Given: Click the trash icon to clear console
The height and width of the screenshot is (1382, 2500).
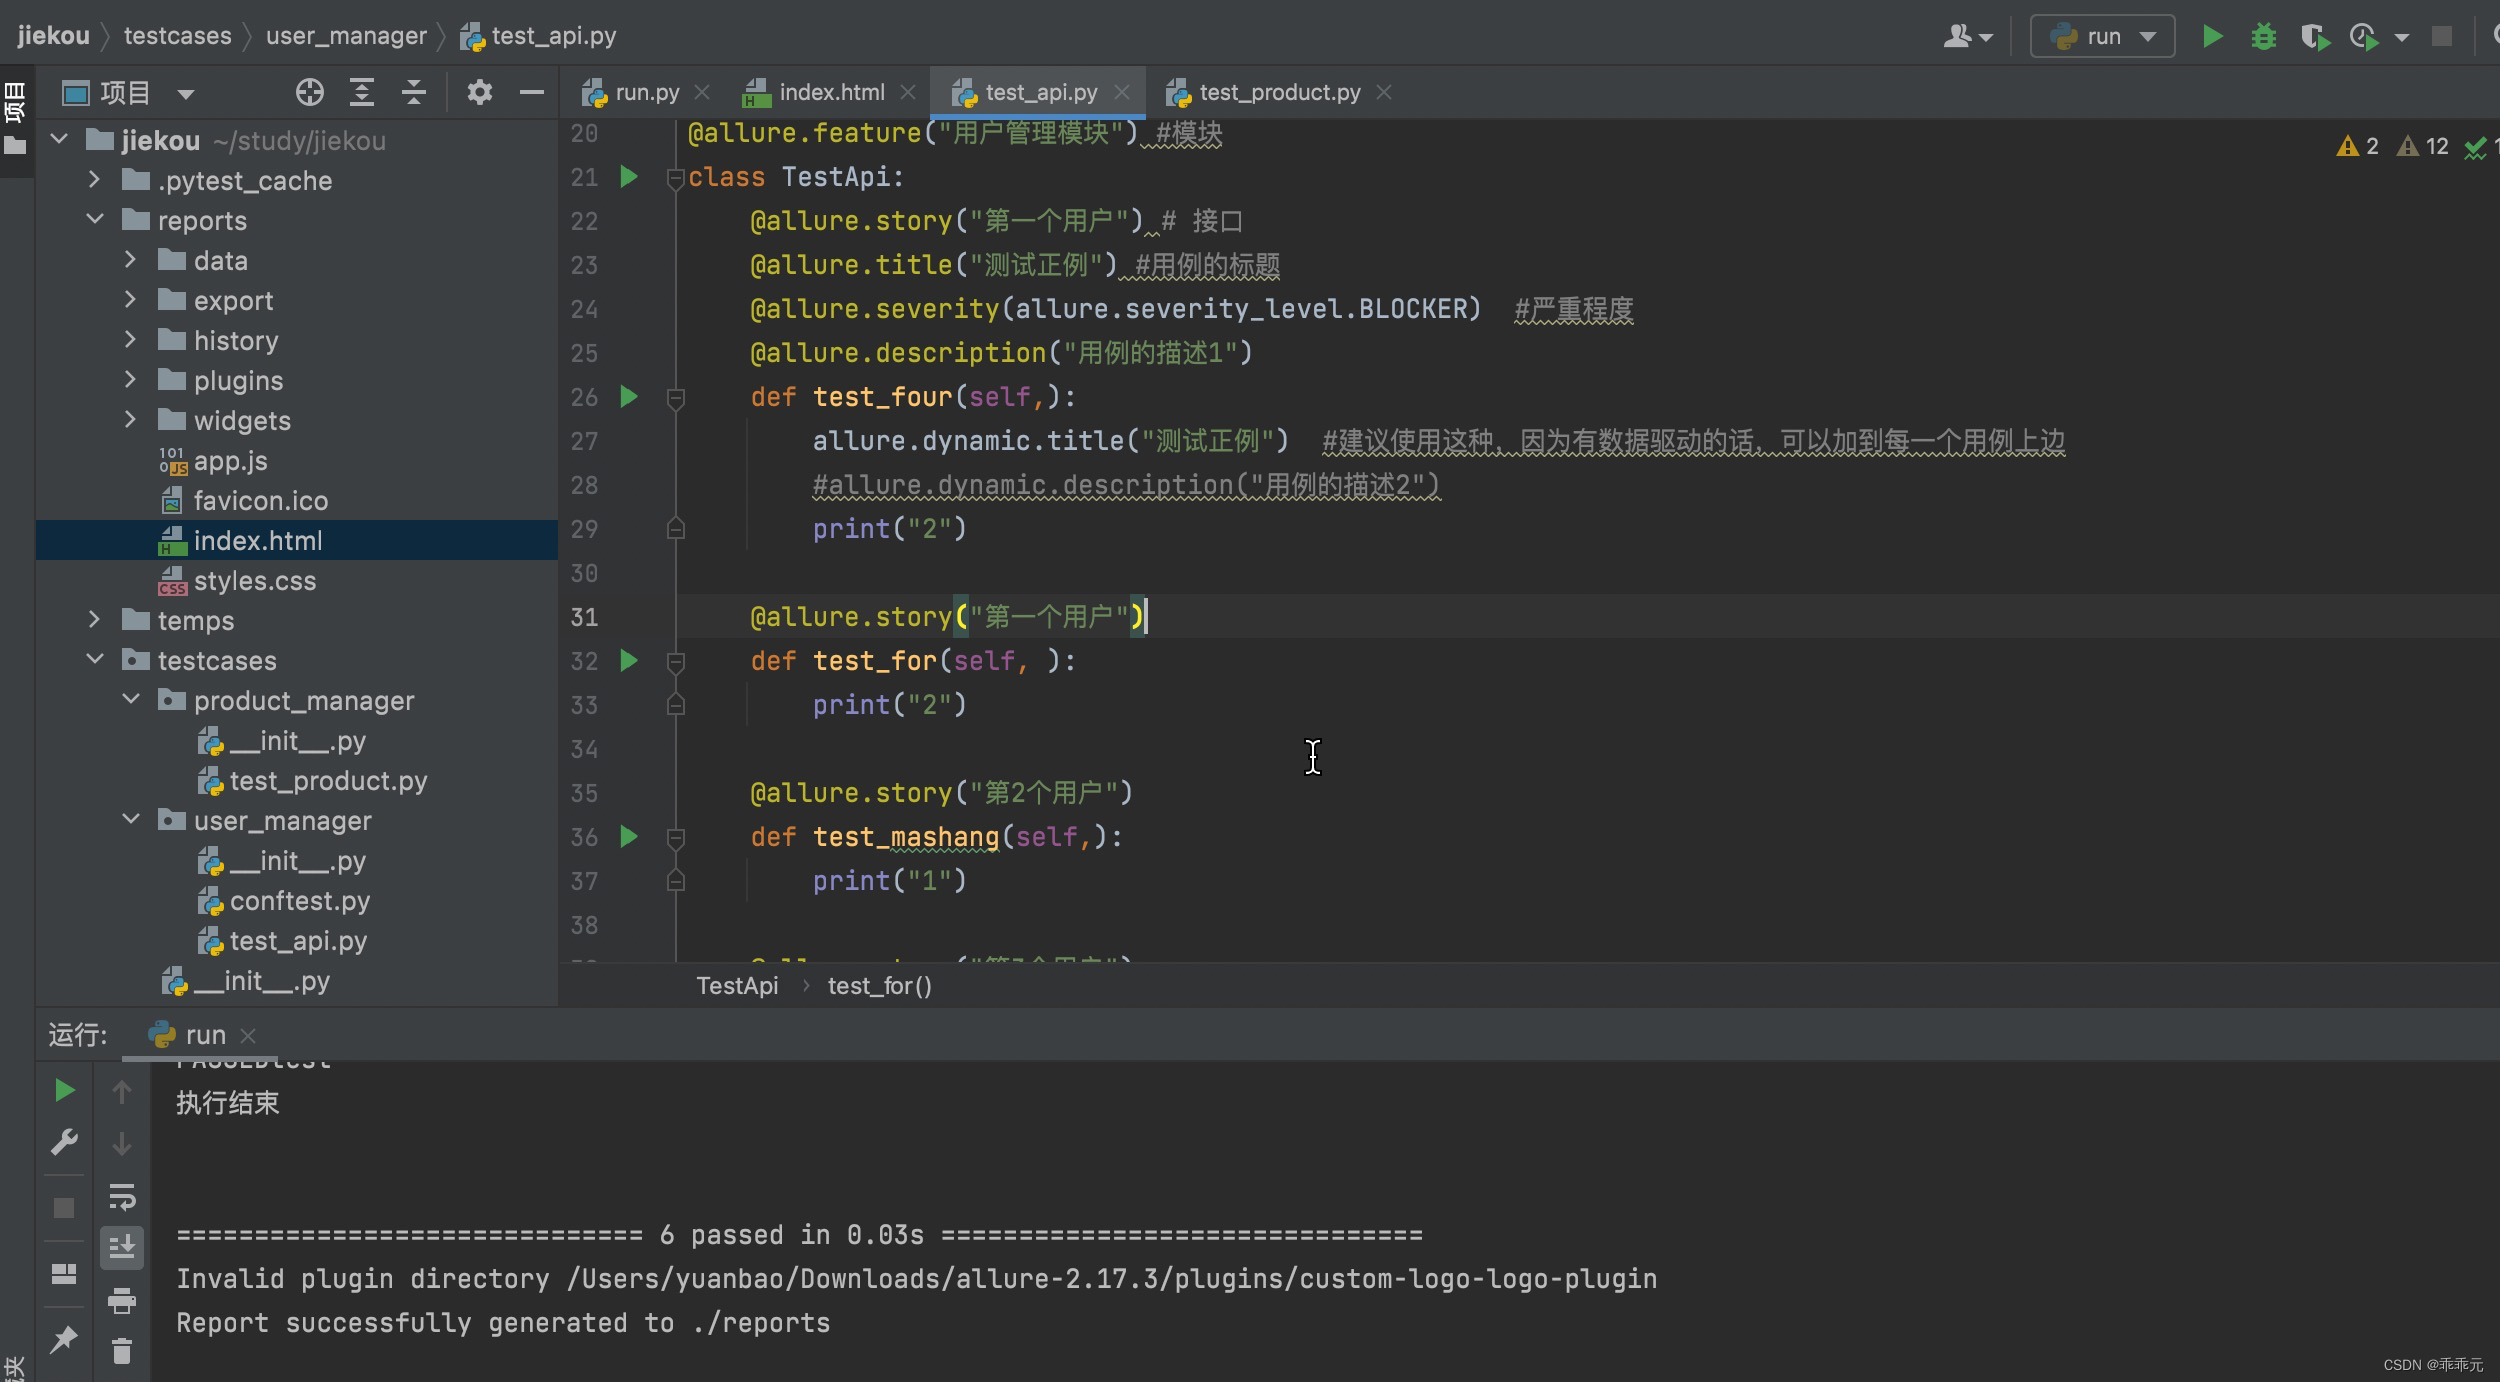Looking at the screenshot, I should coord(122,1352).
